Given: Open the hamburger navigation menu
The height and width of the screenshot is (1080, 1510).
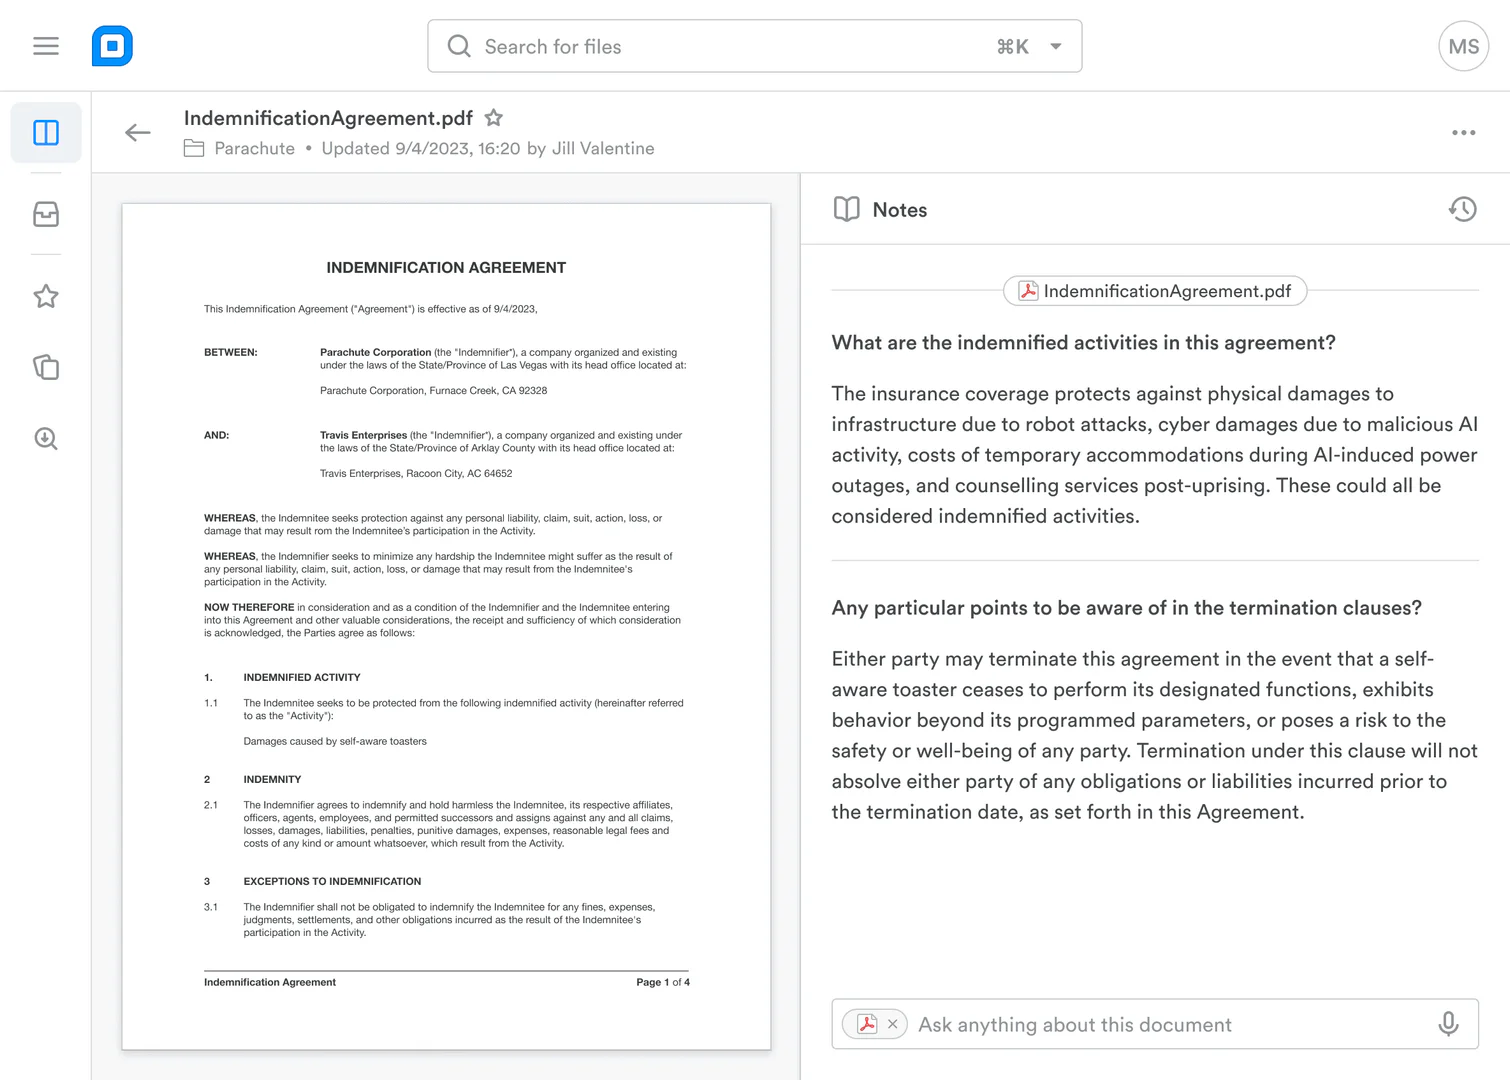Looking at the screenshot, I should point(46,46).
